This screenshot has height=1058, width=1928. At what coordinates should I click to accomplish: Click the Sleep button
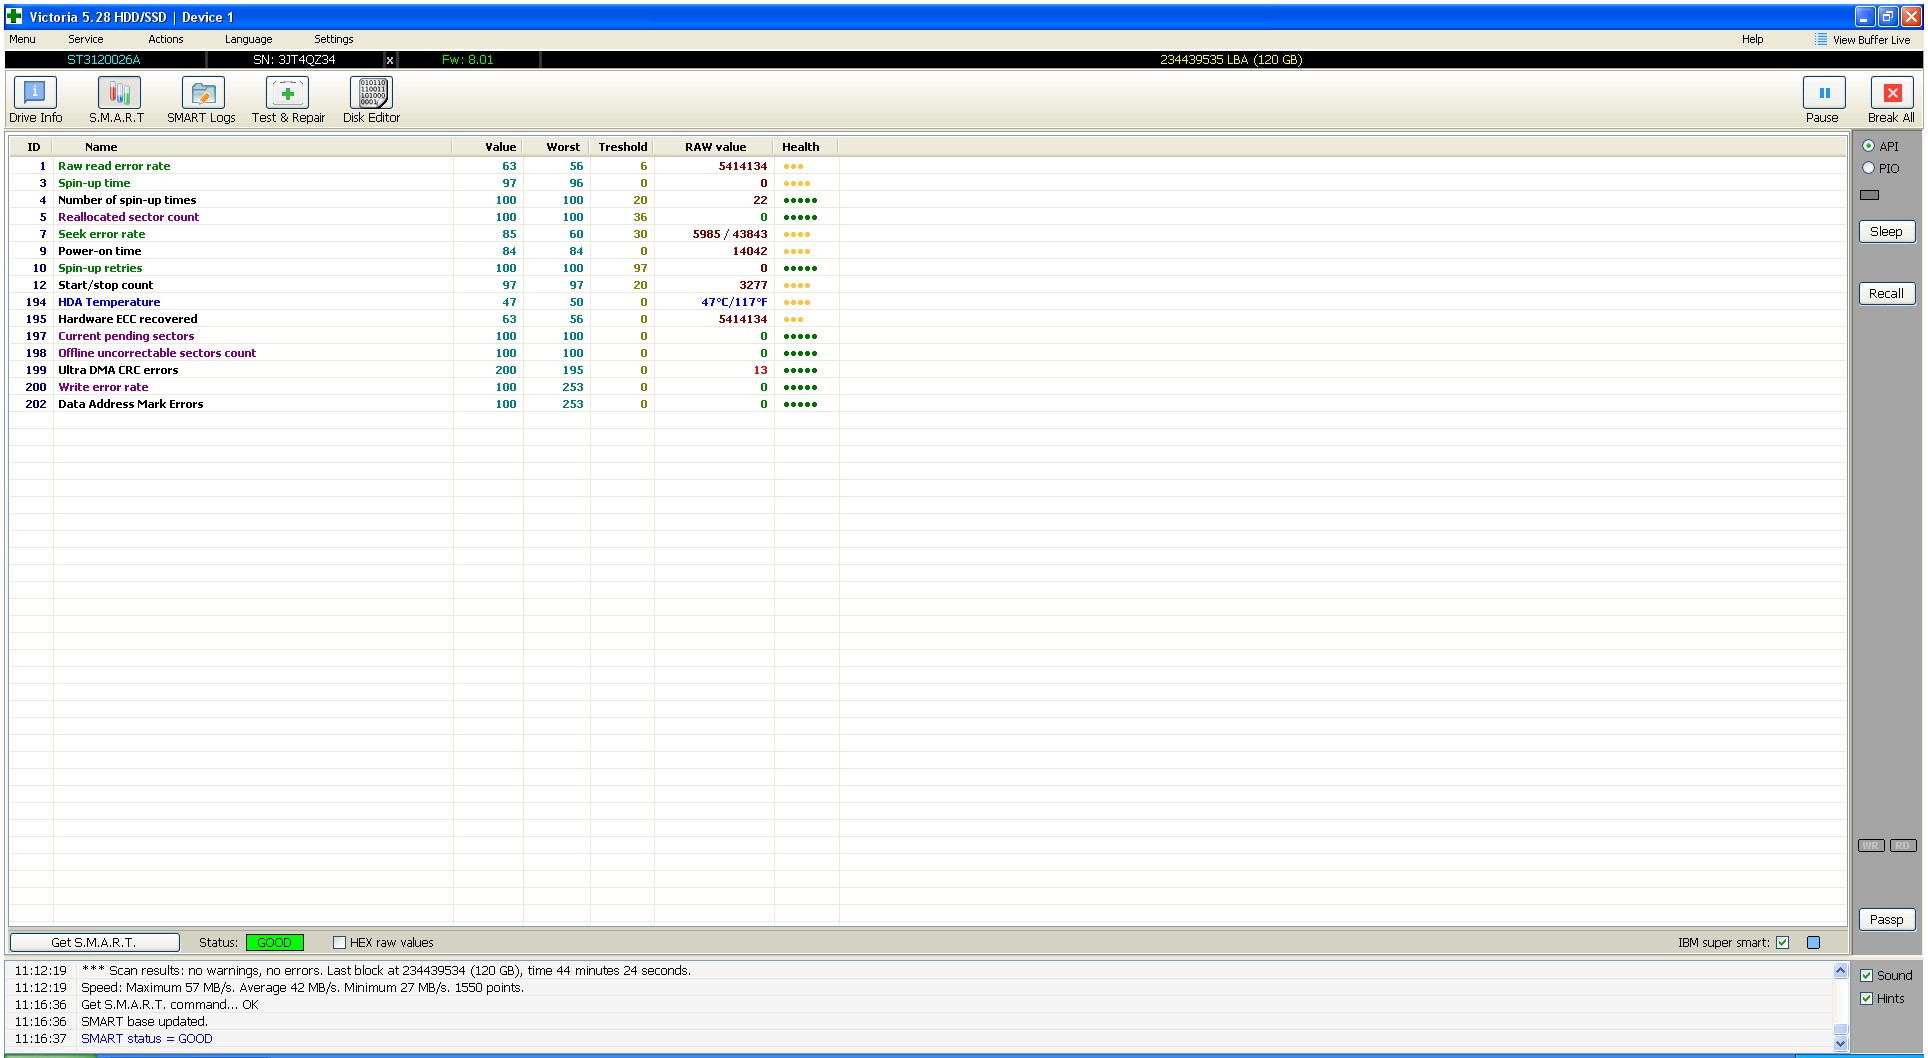pos(1886,231)
